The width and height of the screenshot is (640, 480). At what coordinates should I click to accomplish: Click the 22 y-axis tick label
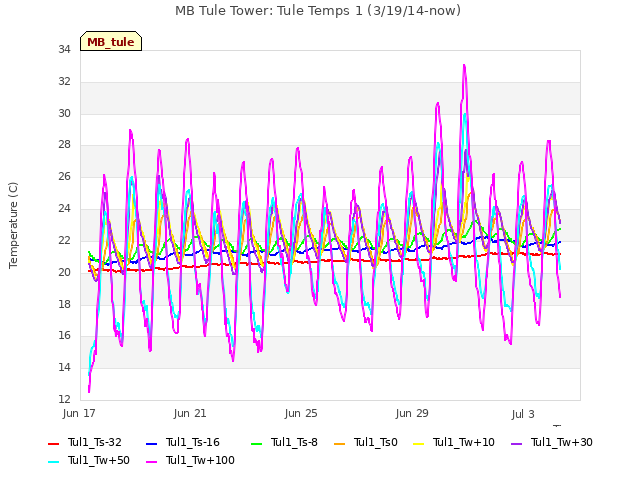click(x=64, y=240)
